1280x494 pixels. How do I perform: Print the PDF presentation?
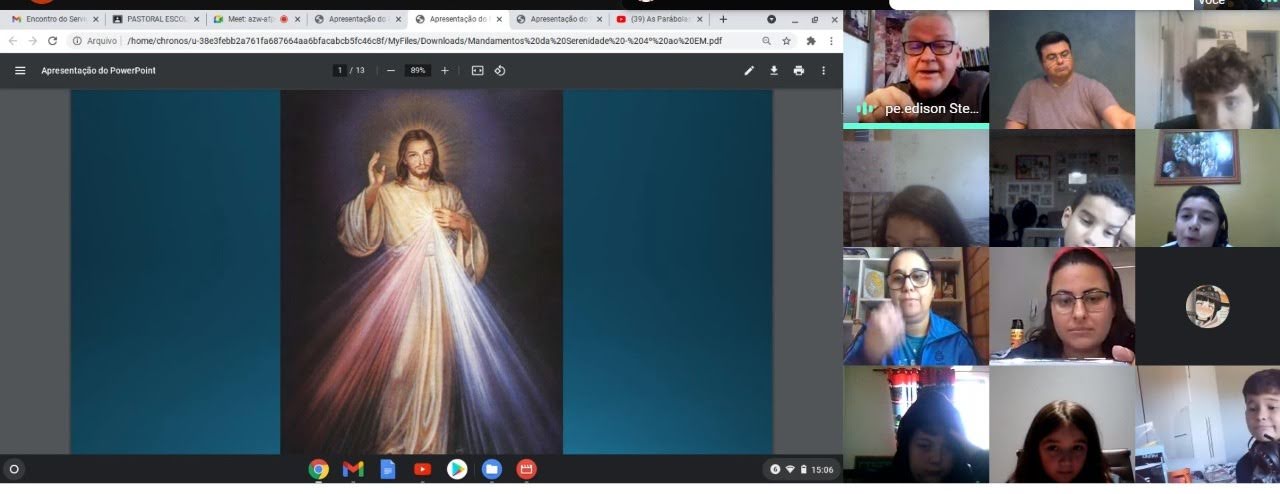[x=798, y=71]
